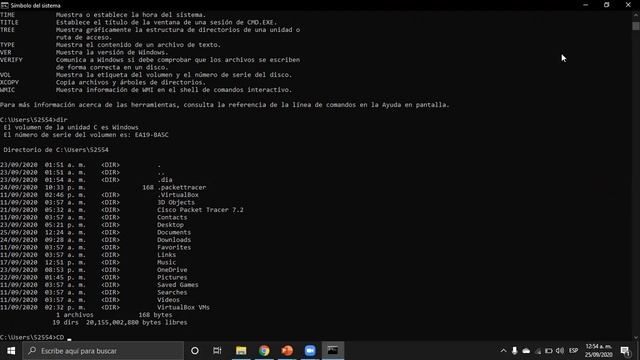
Task: Click the '3D Objects' directory entry
Action: pyautogui.click(x=176, y=202)
